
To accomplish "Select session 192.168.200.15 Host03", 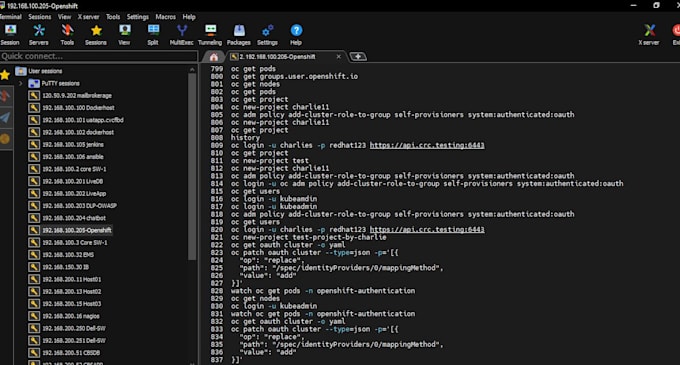I will pos(72,304).
